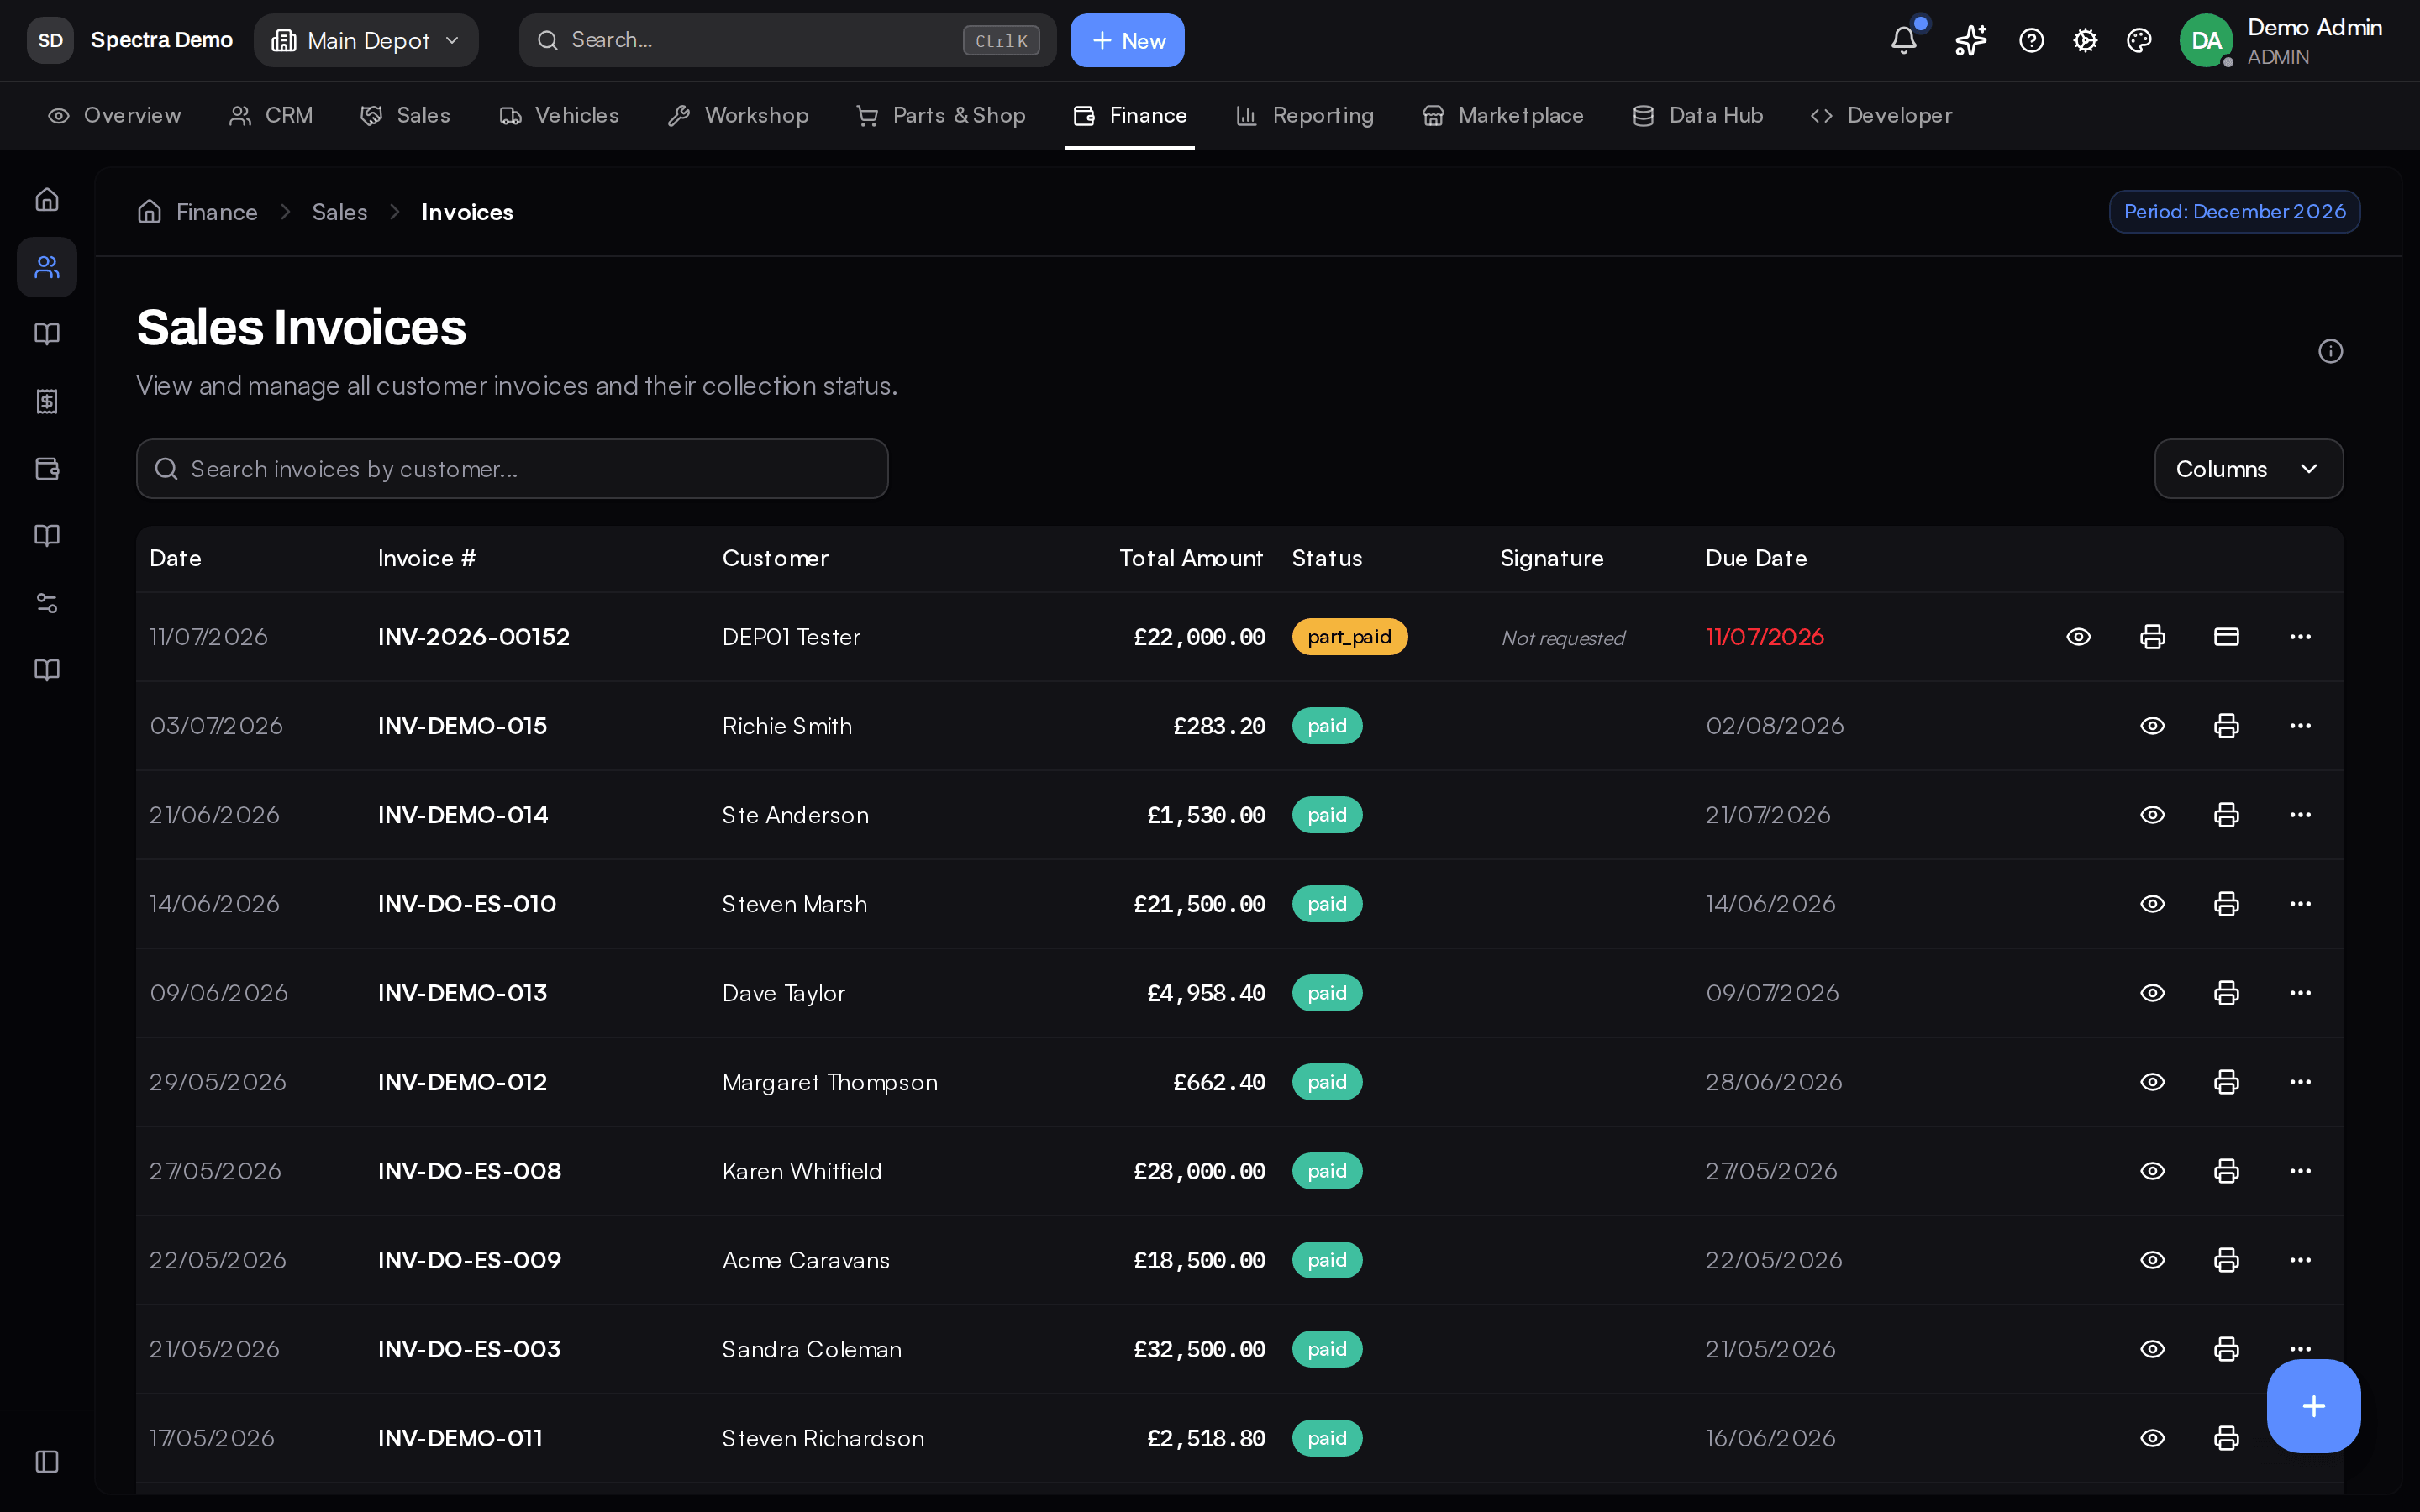This screenshot has height=1512, width=2420.
Task: Click the global Search field
Action: (x=787, y=40)
